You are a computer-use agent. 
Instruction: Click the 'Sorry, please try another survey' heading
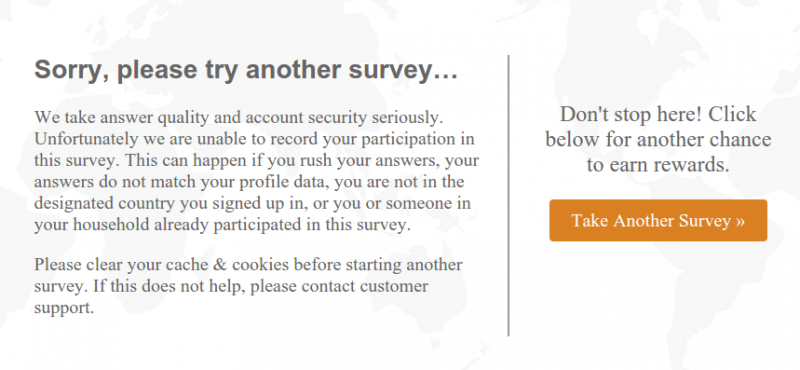click(246, 69)
